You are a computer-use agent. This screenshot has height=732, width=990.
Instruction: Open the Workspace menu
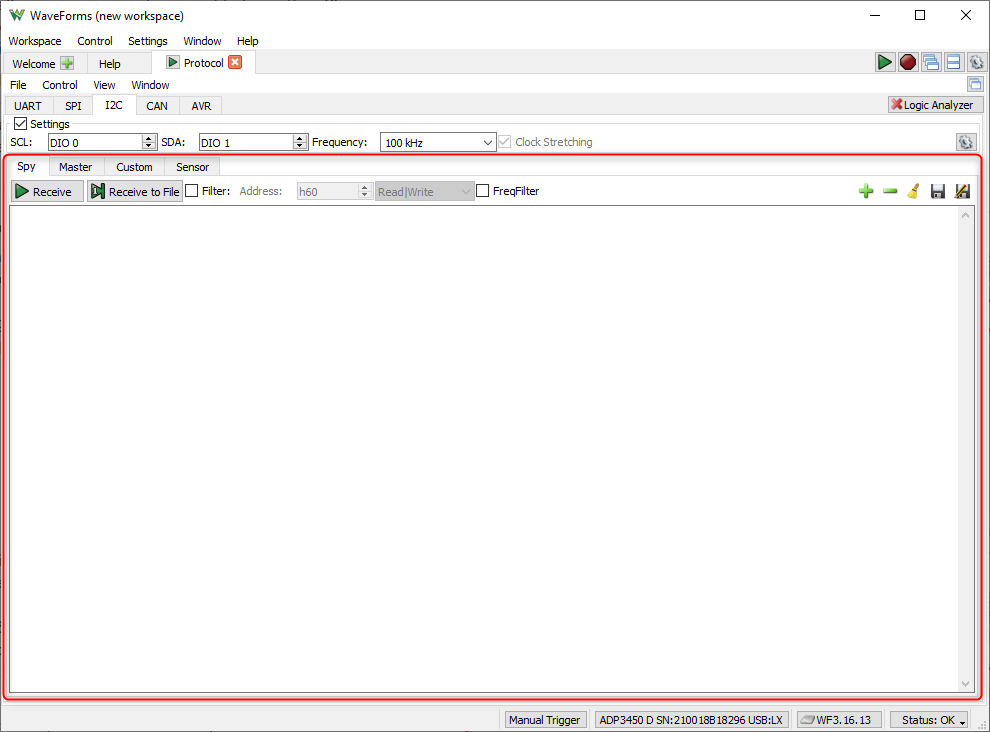(x=35, y=40)
